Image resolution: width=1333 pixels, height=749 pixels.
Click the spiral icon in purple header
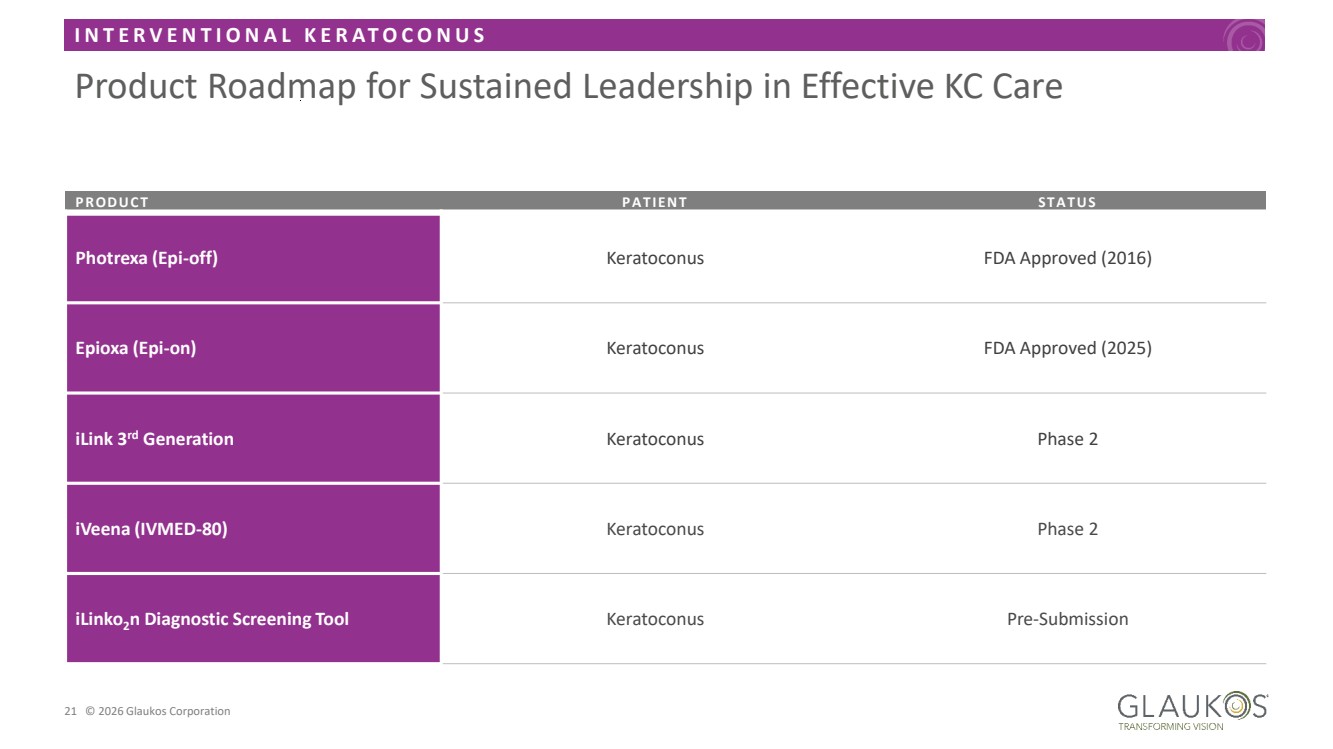coord(1245,38)
